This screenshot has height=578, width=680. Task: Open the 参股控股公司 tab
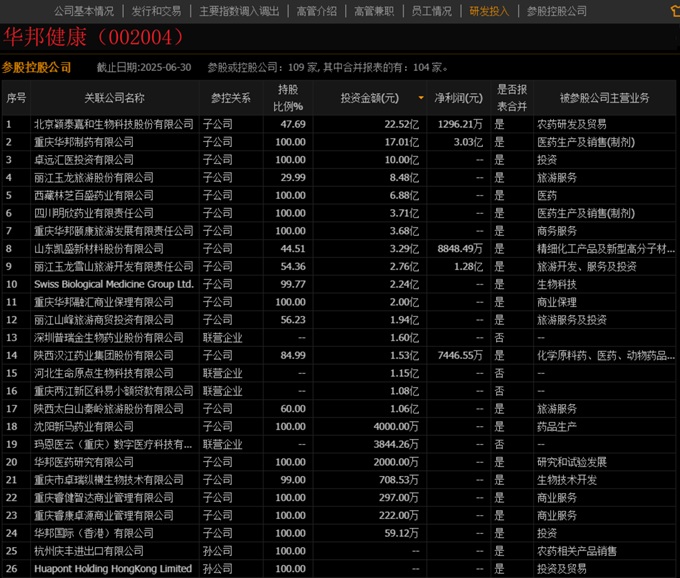click(x=556, y=11)
